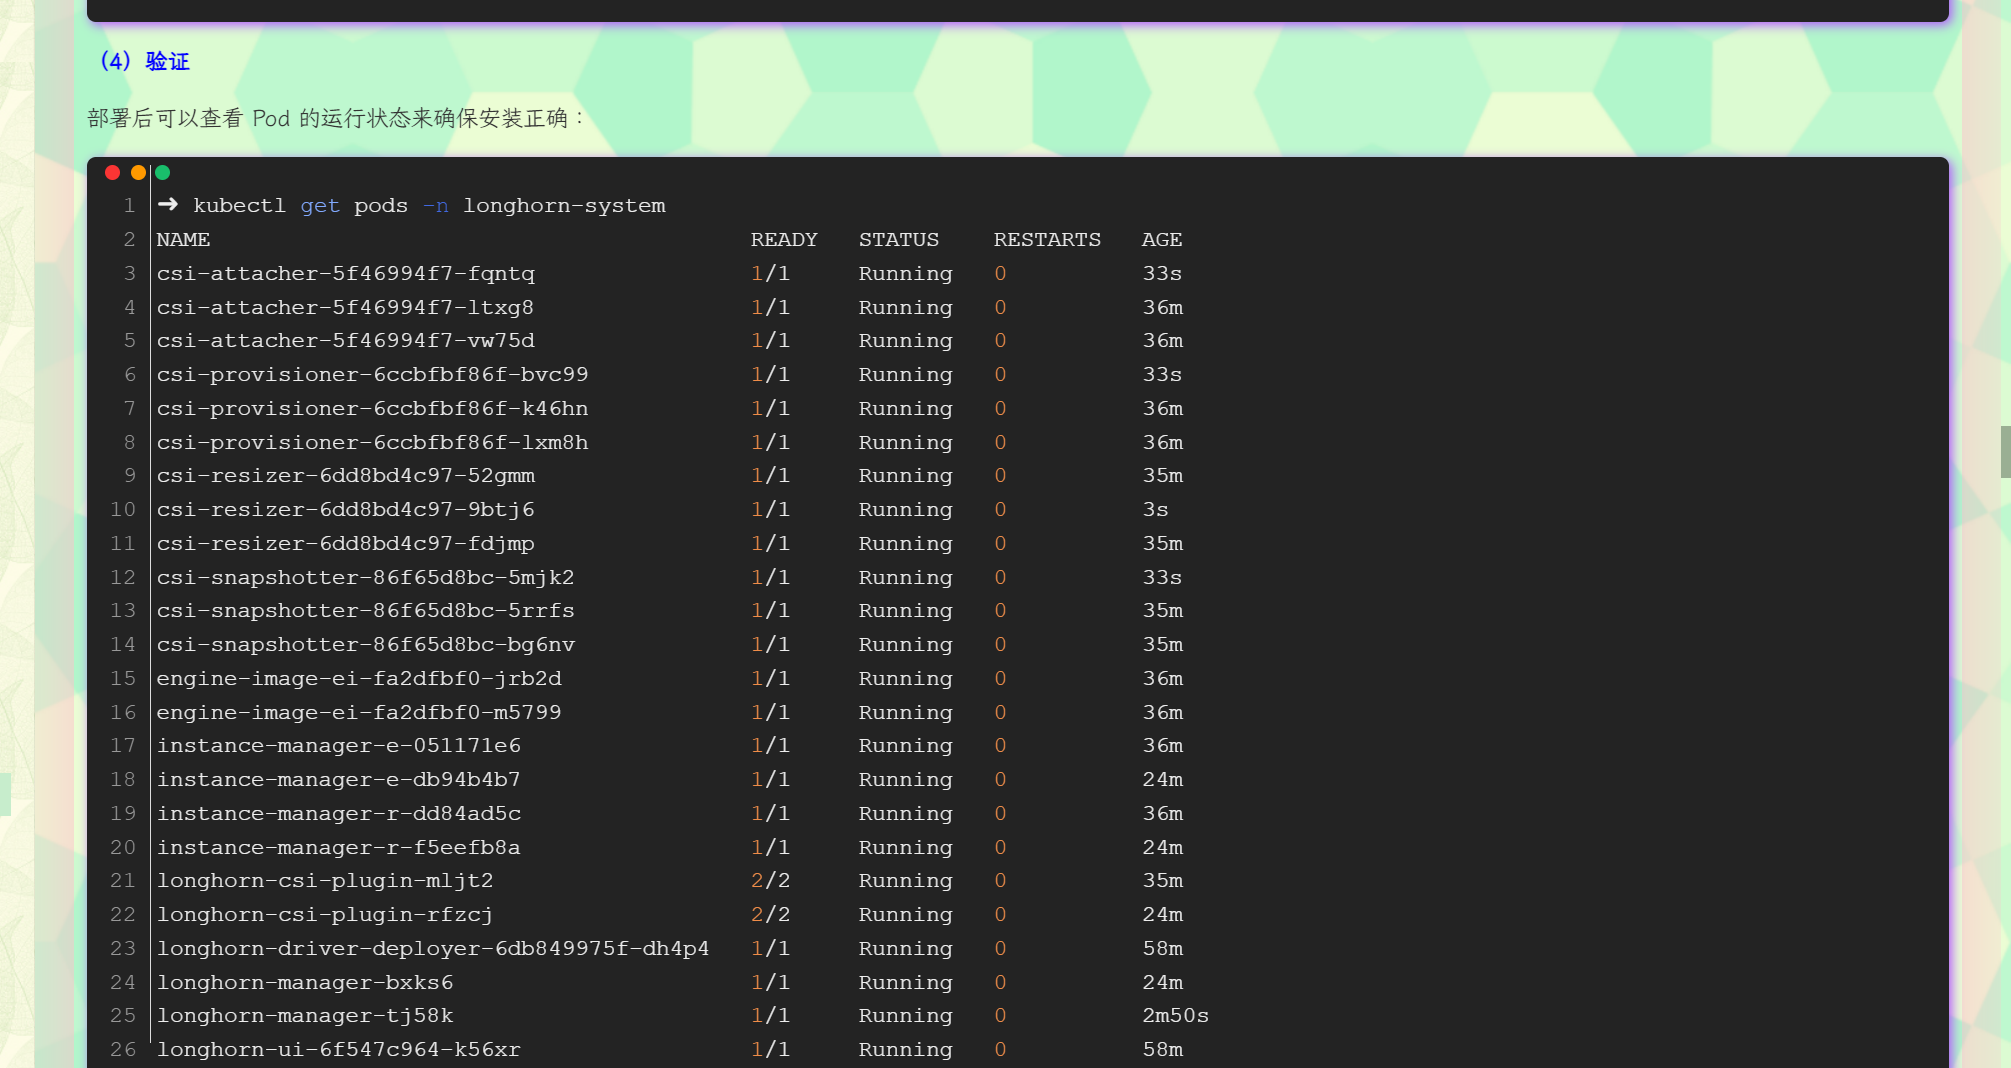This screenshot has width=2011, height=1068.
Task: Click the red dot on code block
Action: point(112,173)
